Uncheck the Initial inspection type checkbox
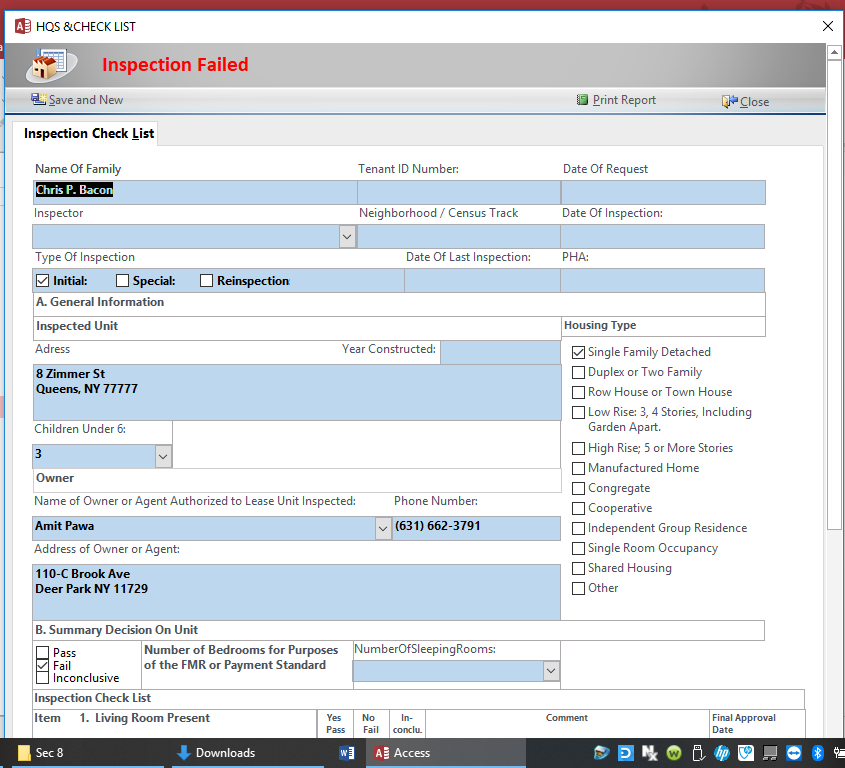 [x=43, y=281]
